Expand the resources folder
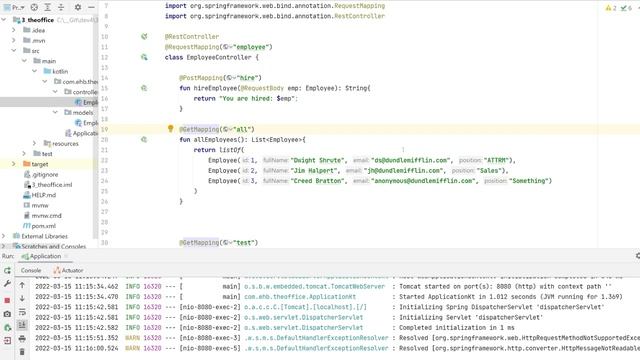Image resolution: width=640 pixels, height=360 pixels. pyautogui.click(x=34, y=143)
